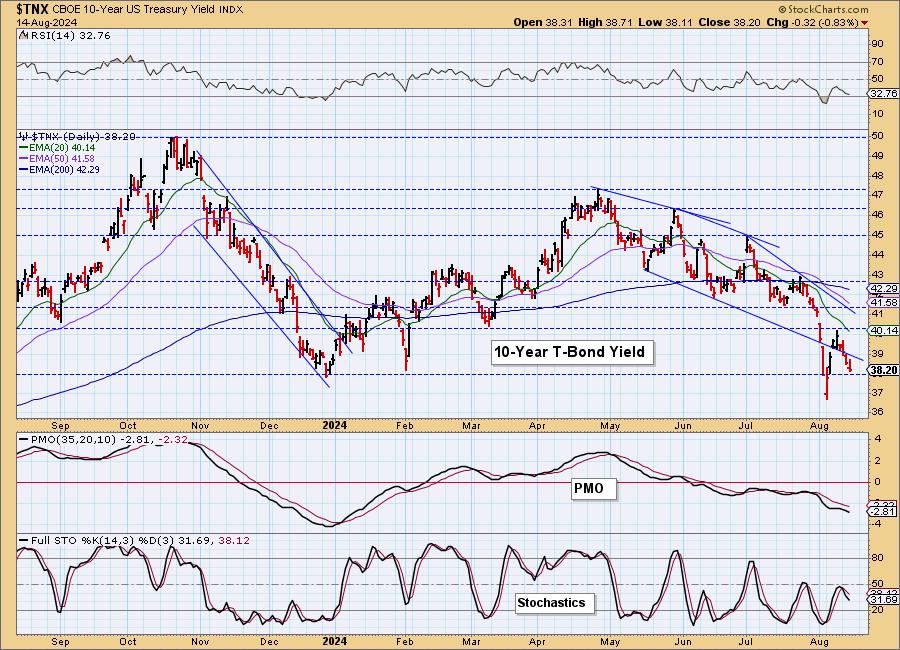This screenshot has width=900, height=650.
Task: Click the Low 38.11 value
Action: [665, 22]
